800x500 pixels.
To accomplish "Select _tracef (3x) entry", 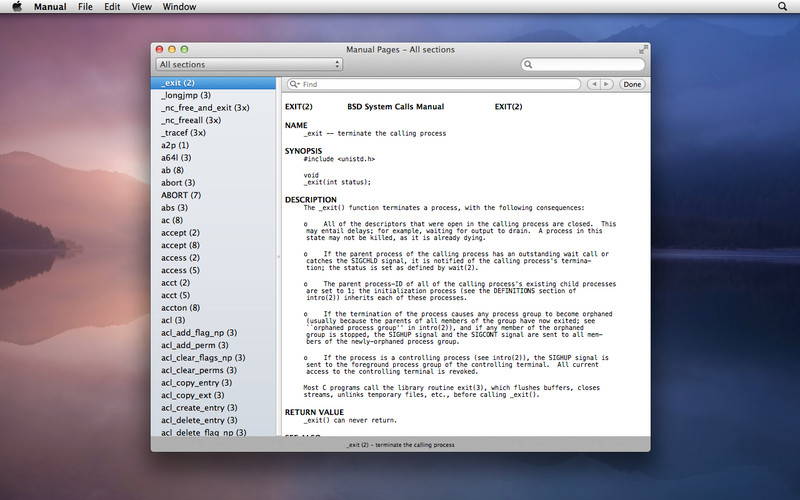I will [x=213, y=133].
